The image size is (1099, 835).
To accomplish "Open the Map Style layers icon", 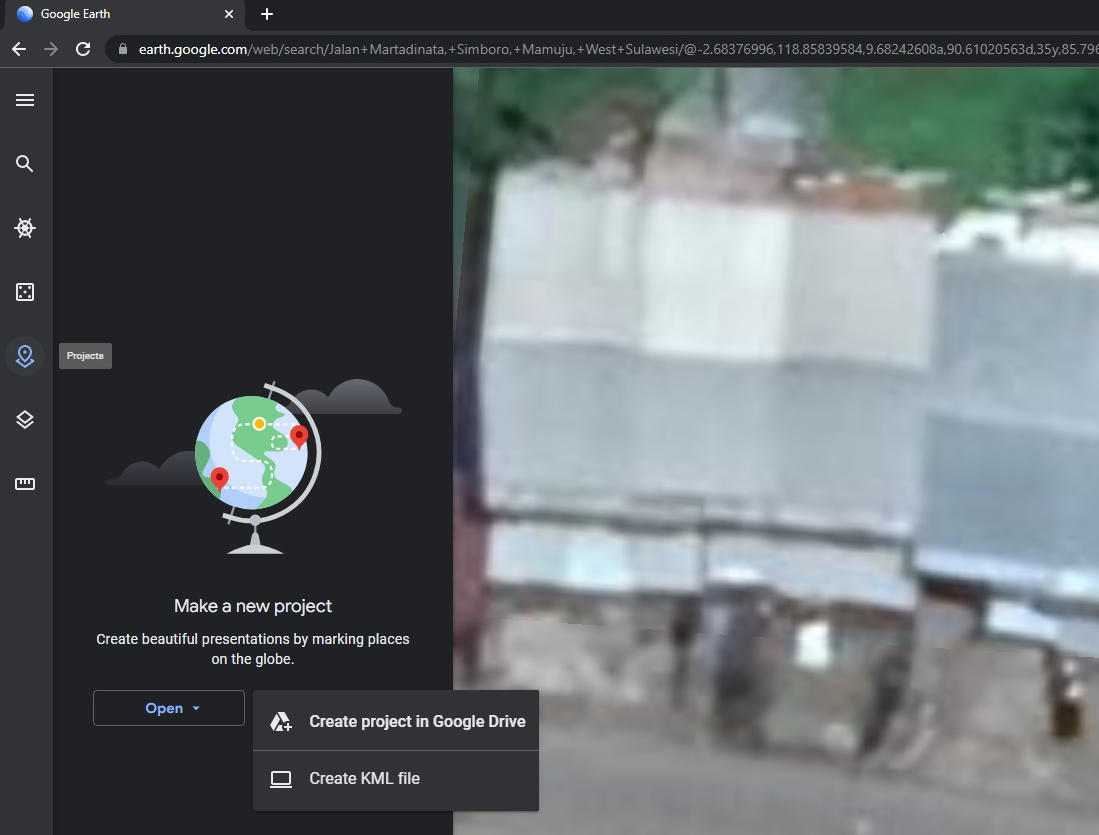I will pyautogui.click(x=25, y=420).
